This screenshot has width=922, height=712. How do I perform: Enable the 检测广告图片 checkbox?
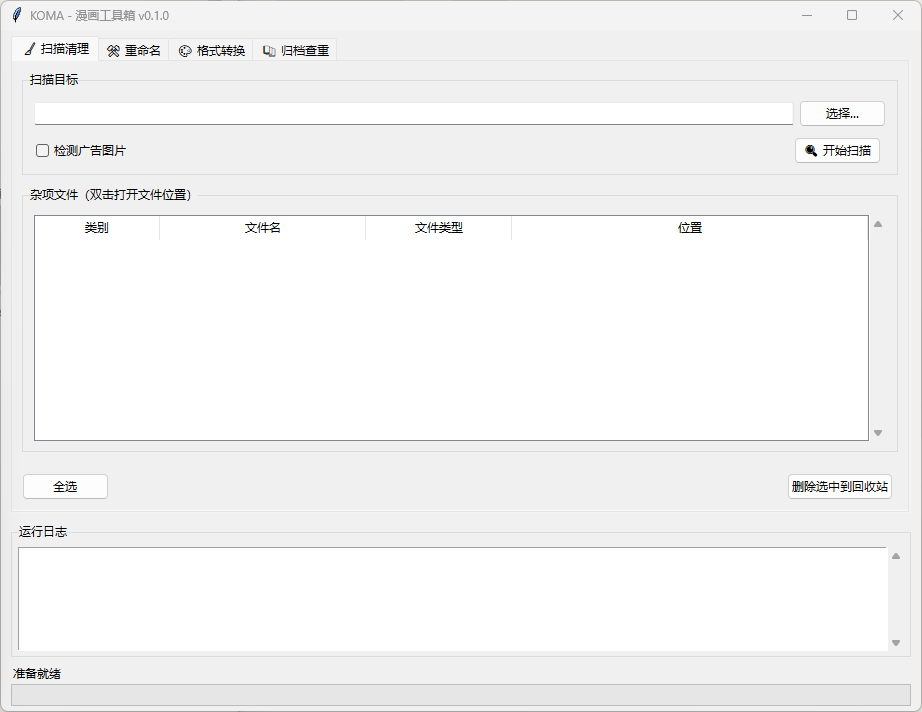(x=43, y=151)
